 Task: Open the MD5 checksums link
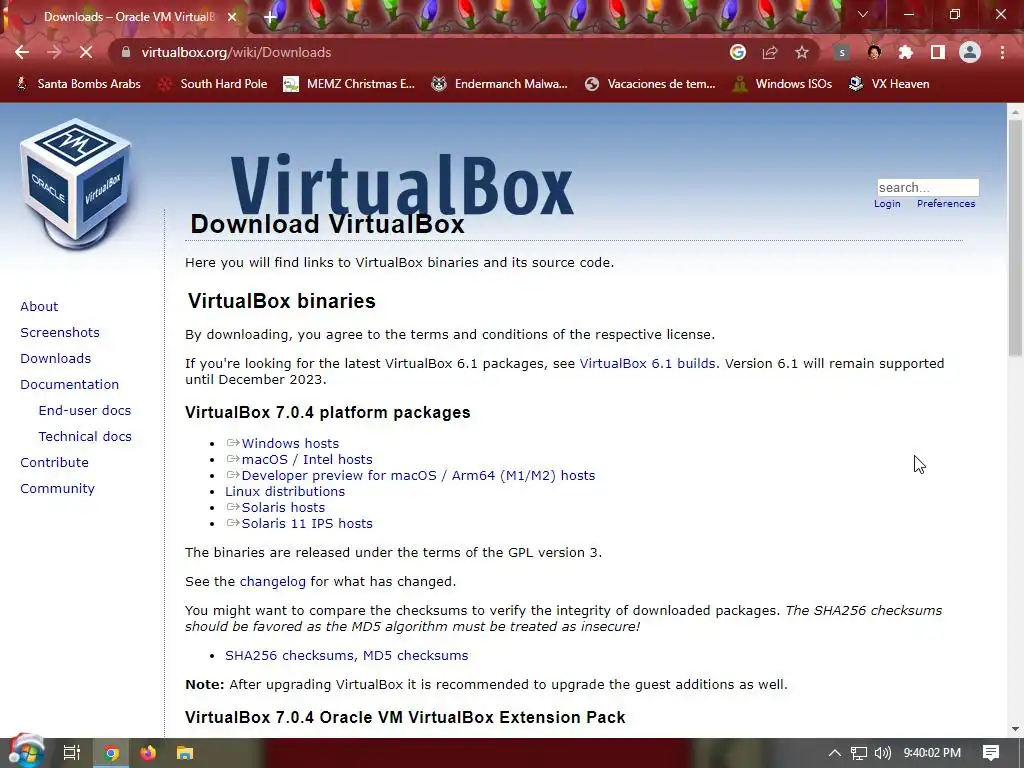(415, 655)
